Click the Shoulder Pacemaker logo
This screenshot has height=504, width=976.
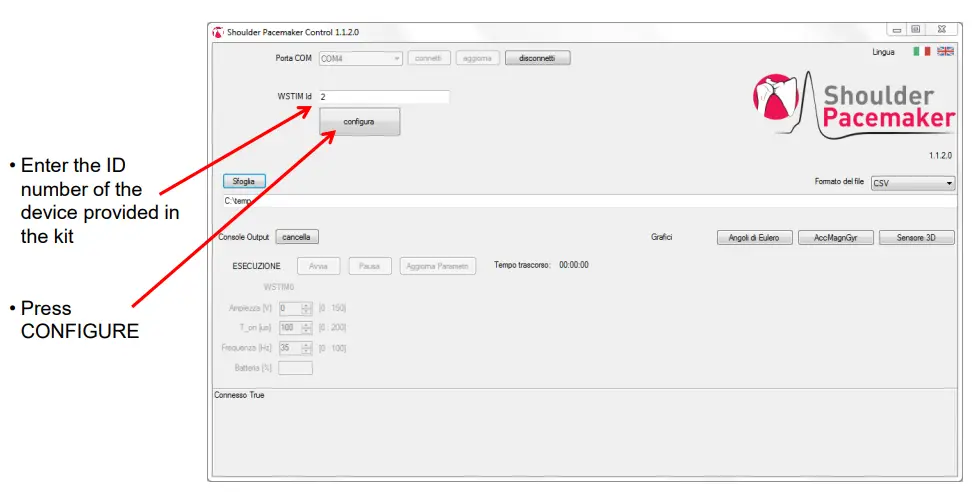click(x=853, y=103)
